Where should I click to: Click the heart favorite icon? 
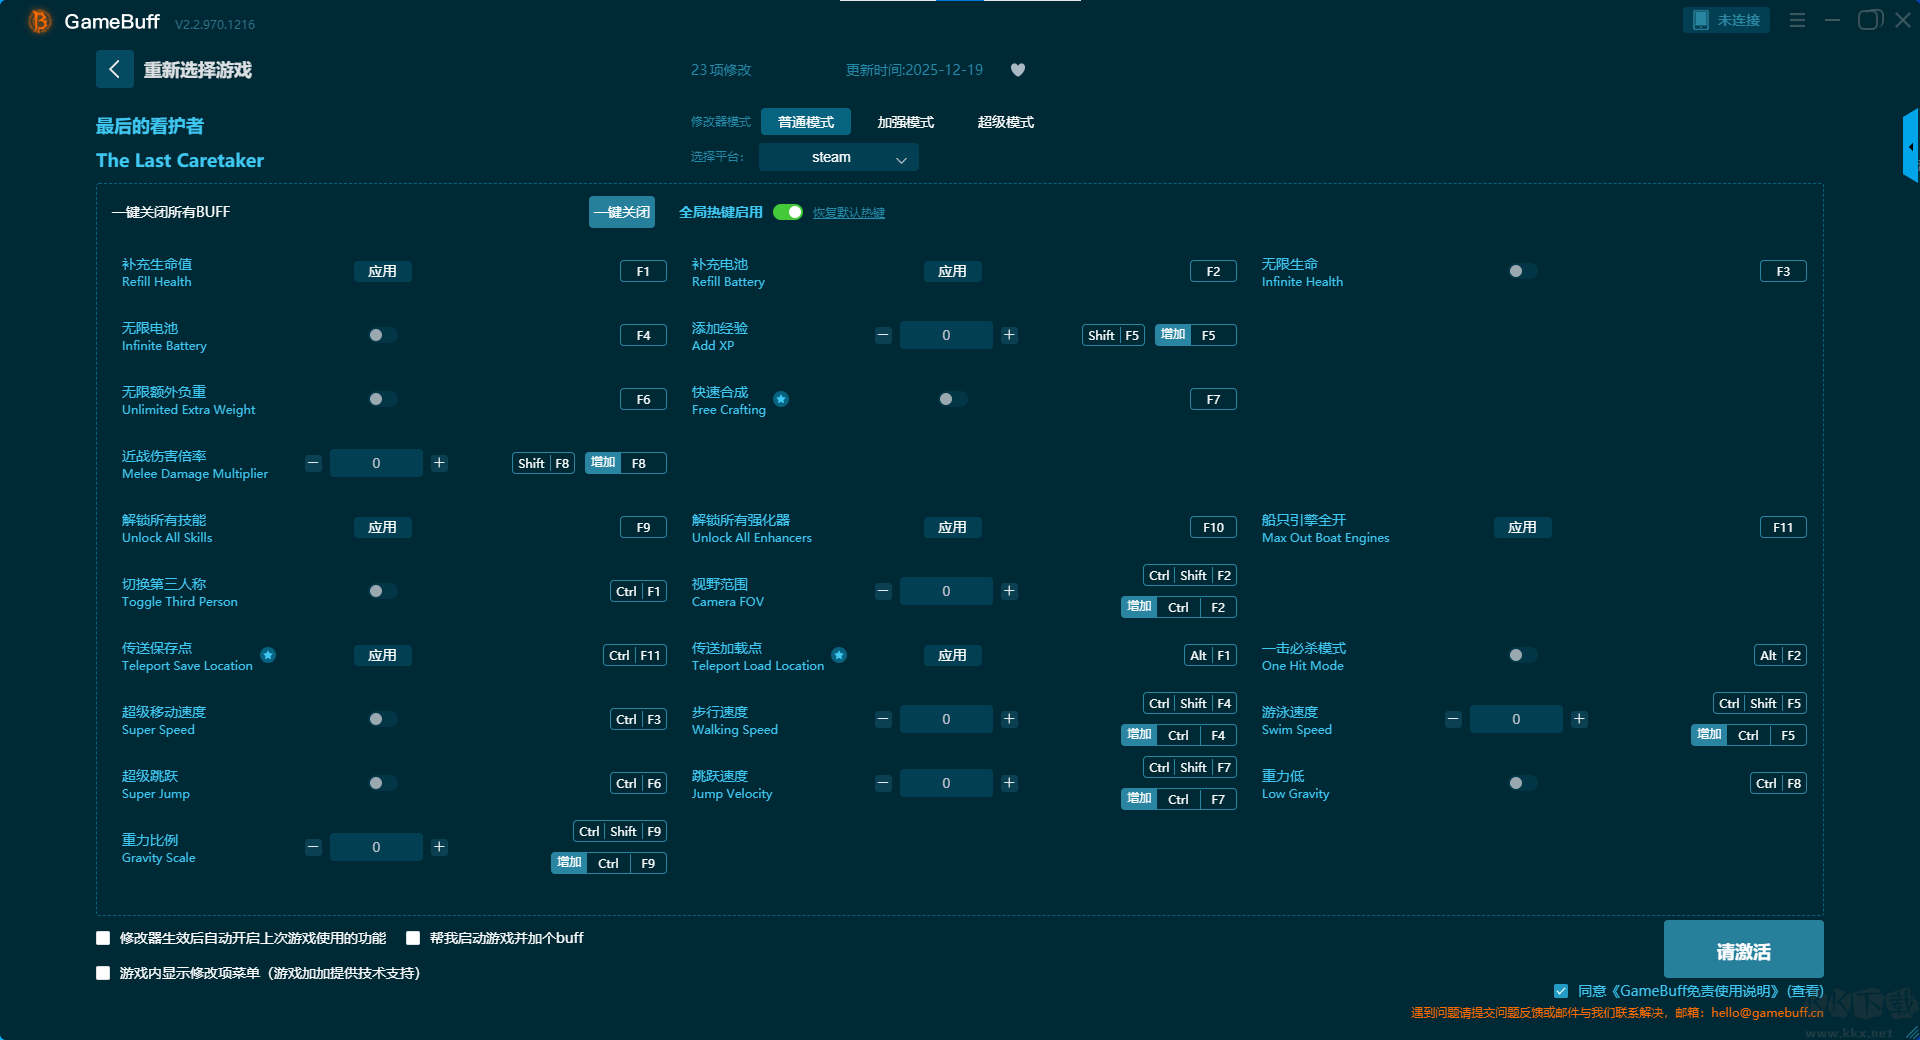click(1018, 70)
